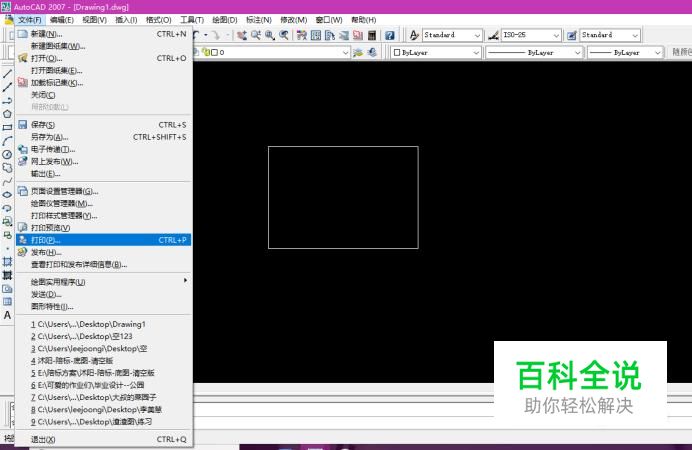Select the Spline tool
This screenshot has width=692, height=450.
coord(7,181)
